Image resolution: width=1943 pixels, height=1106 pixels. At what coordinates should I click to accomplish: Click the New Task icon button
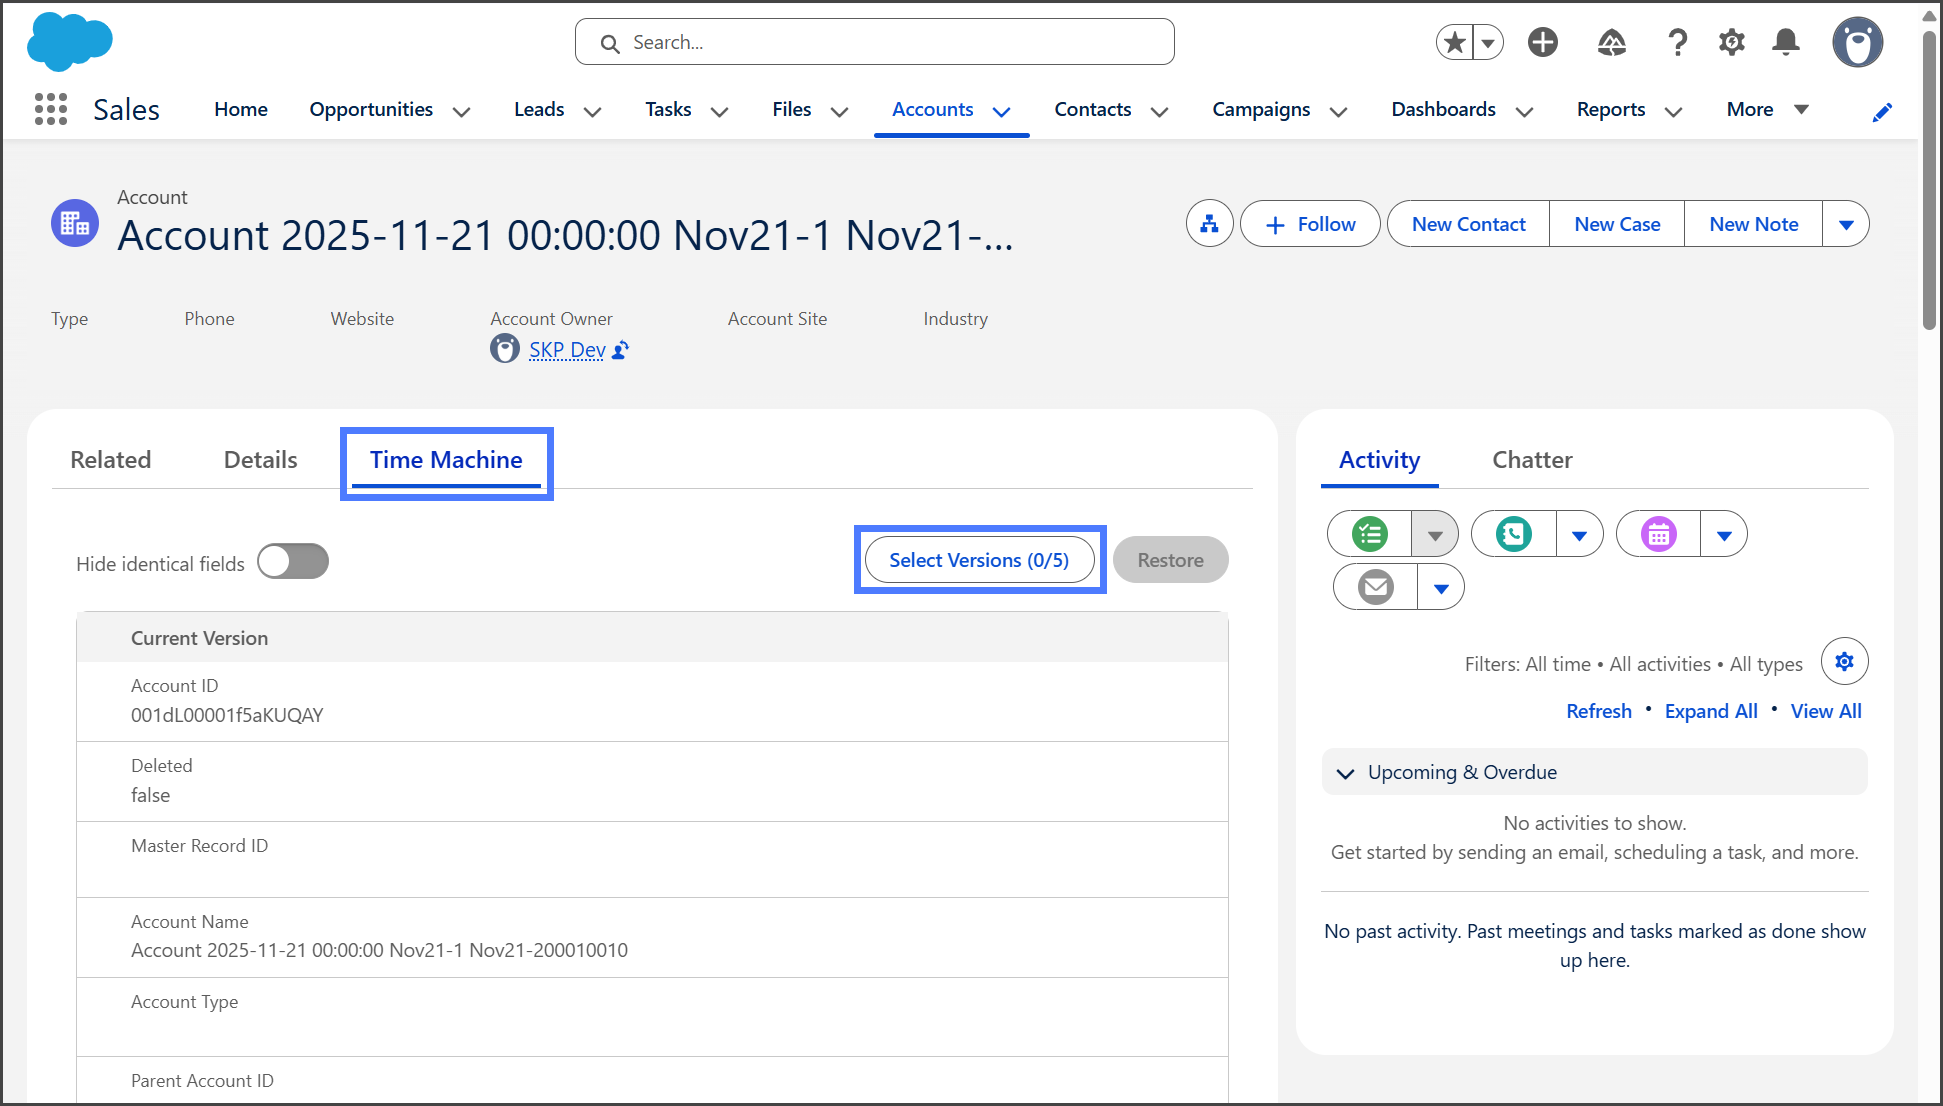point(1370,534)
